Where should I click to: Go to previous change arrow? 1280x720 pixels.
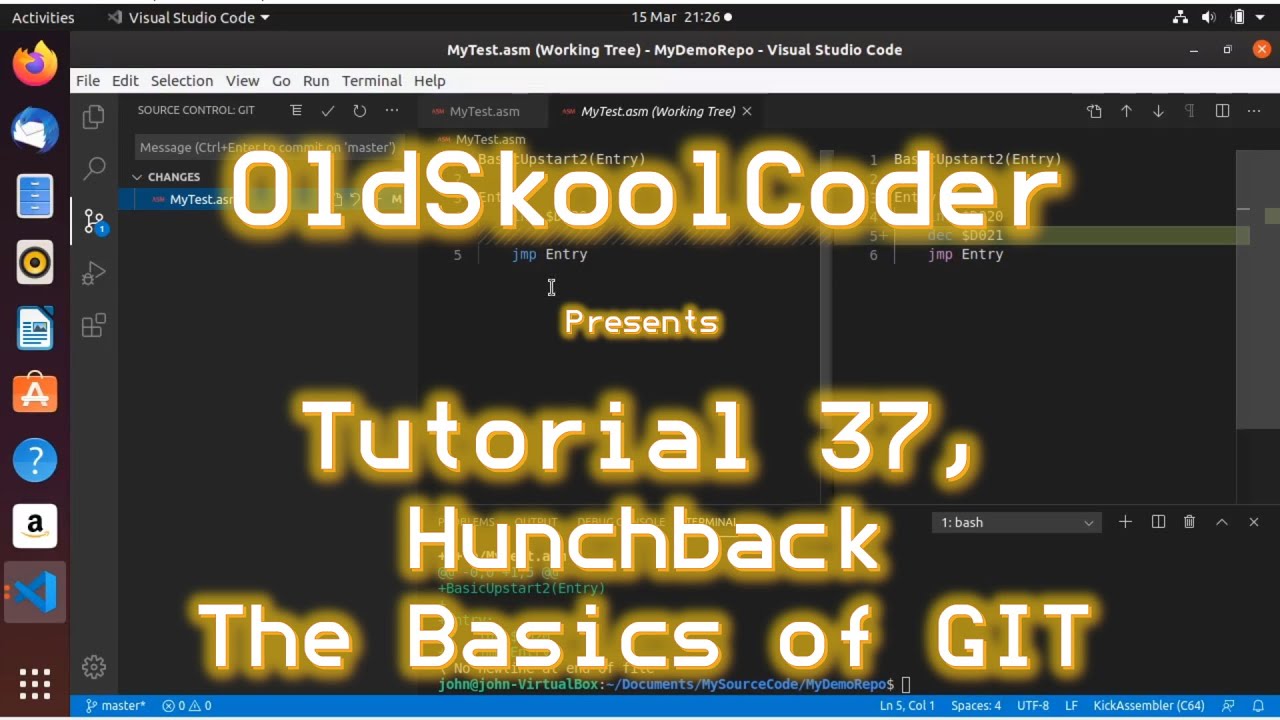coord(1126,111)
